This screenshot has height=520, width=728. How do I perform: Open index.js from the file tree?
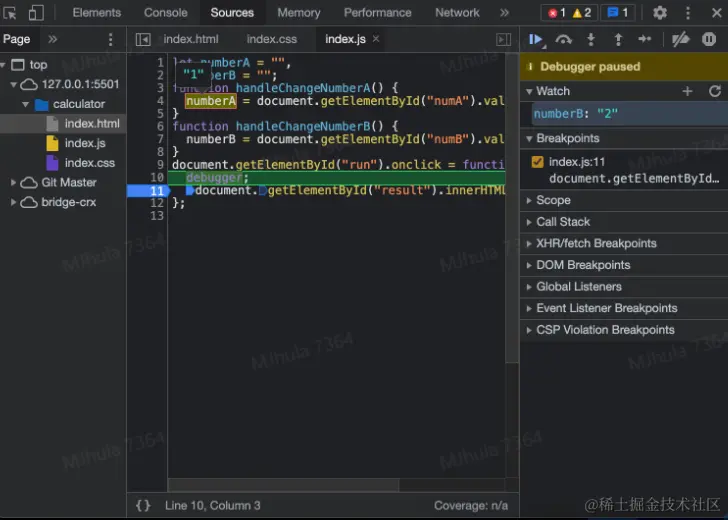point(85,143)
